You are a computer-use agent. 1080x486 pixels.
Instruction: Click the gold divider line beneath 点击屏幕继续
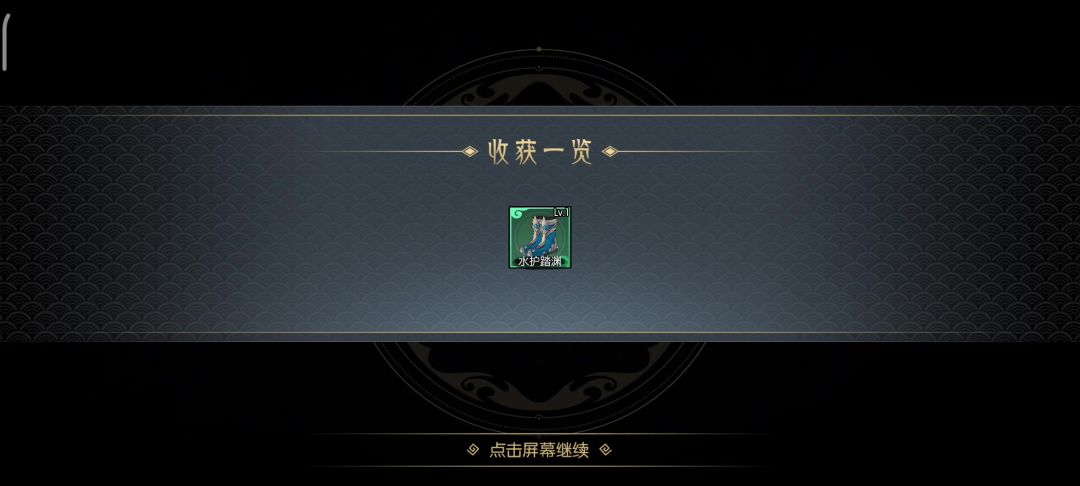539,467
